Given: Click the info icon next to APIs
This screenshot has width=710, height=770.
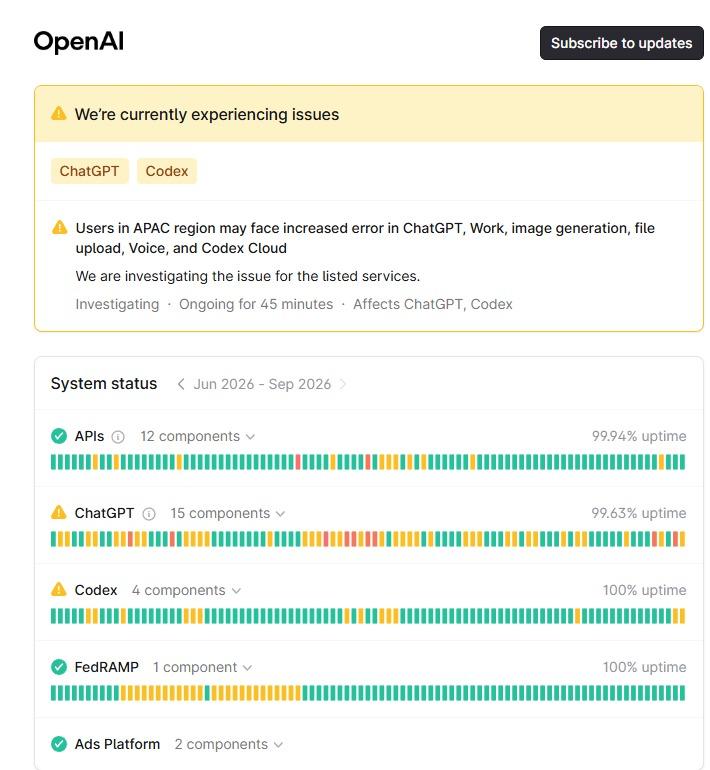Looking at the screenshot, I should pos(118,437).
